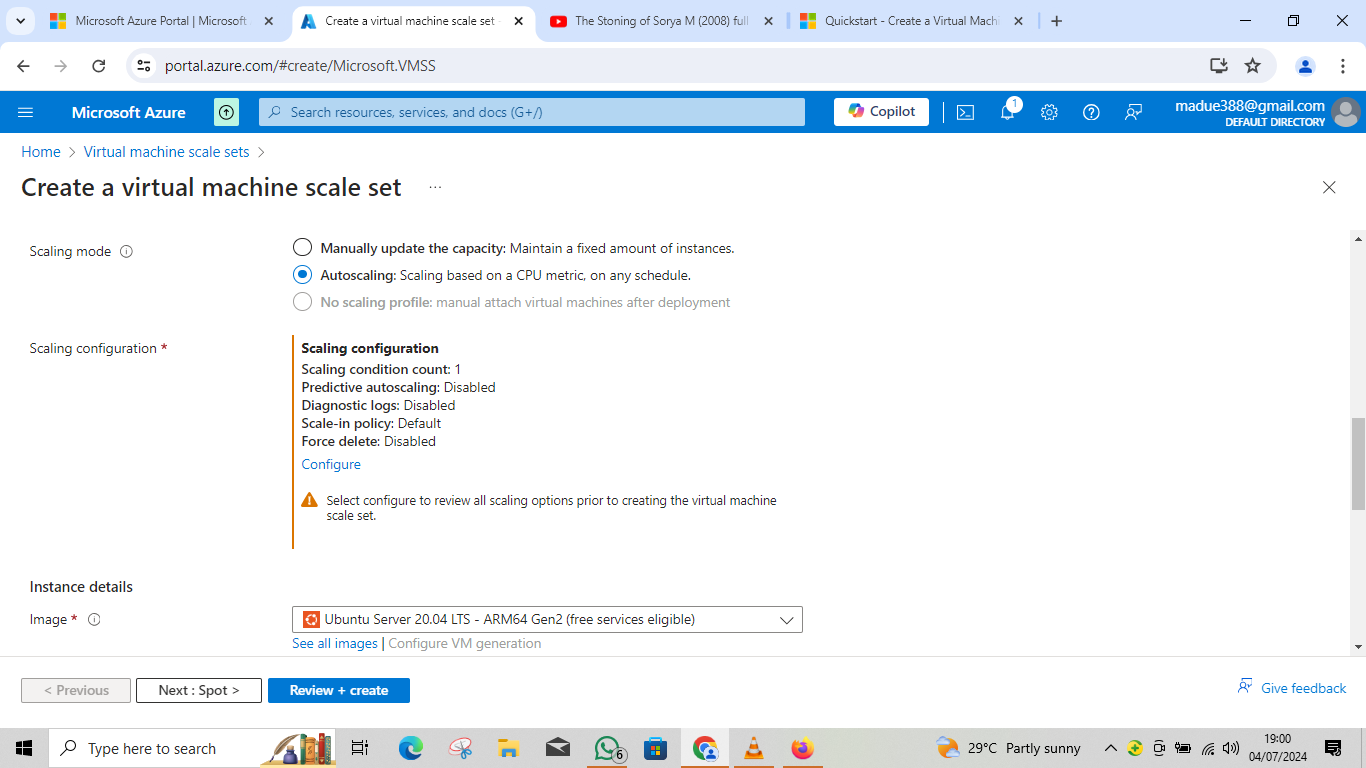Reload the browser page
The width and height of the screenshot is (1366, 768).
98,66
